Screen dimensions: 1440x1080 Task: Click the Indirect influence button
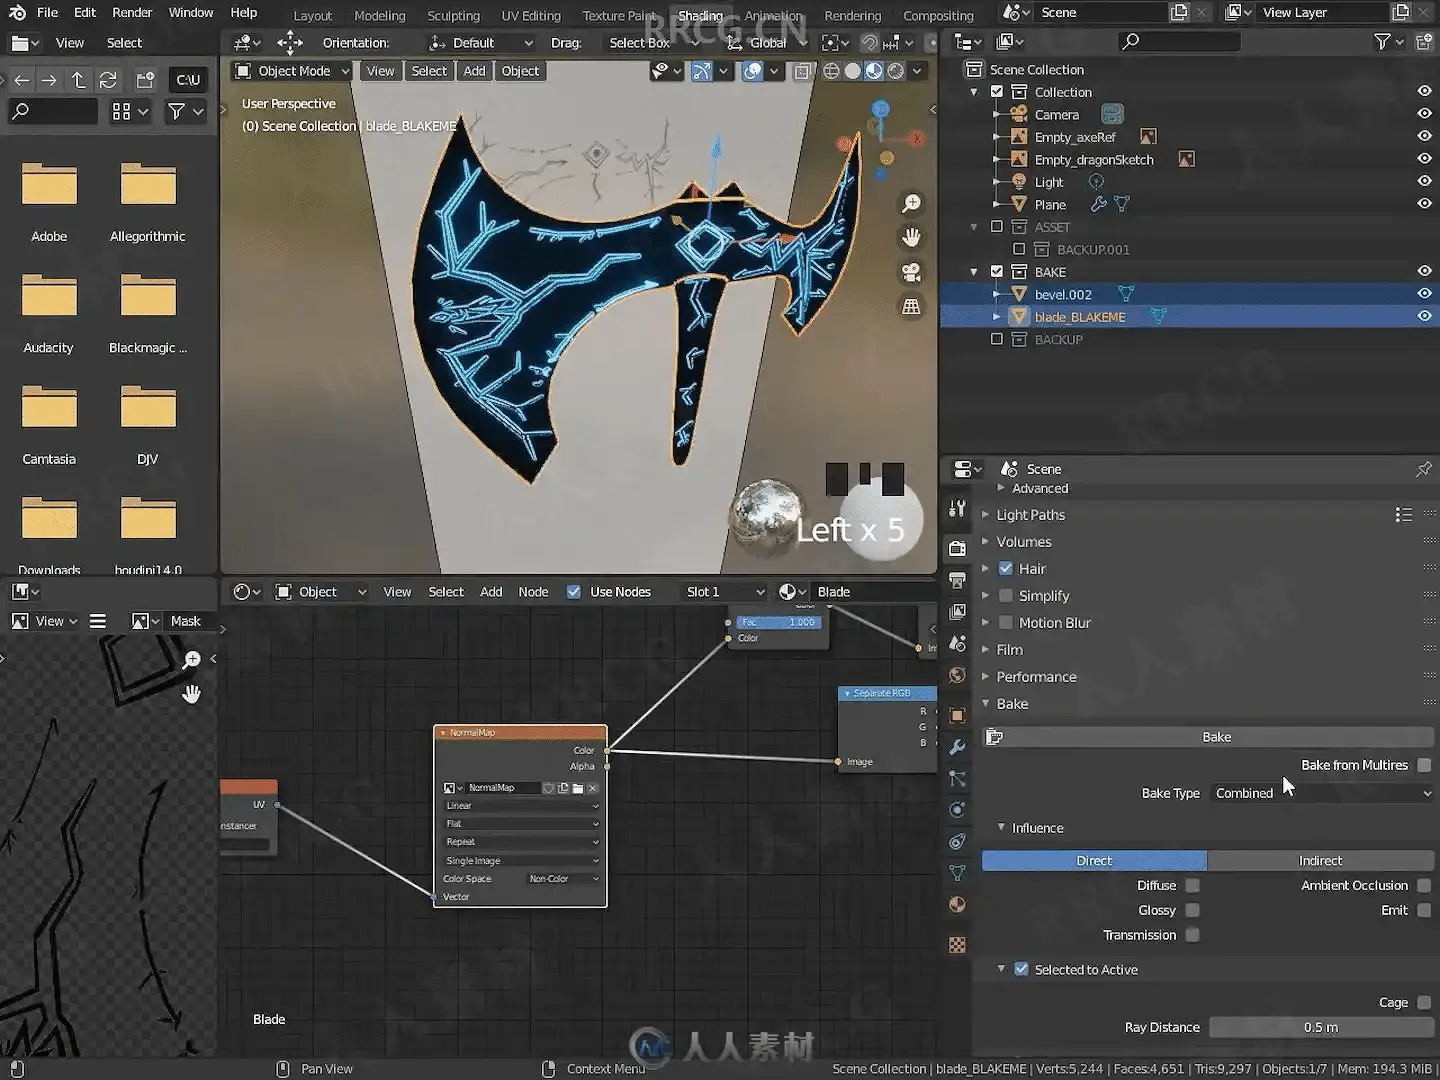[x=1320, y=860]
